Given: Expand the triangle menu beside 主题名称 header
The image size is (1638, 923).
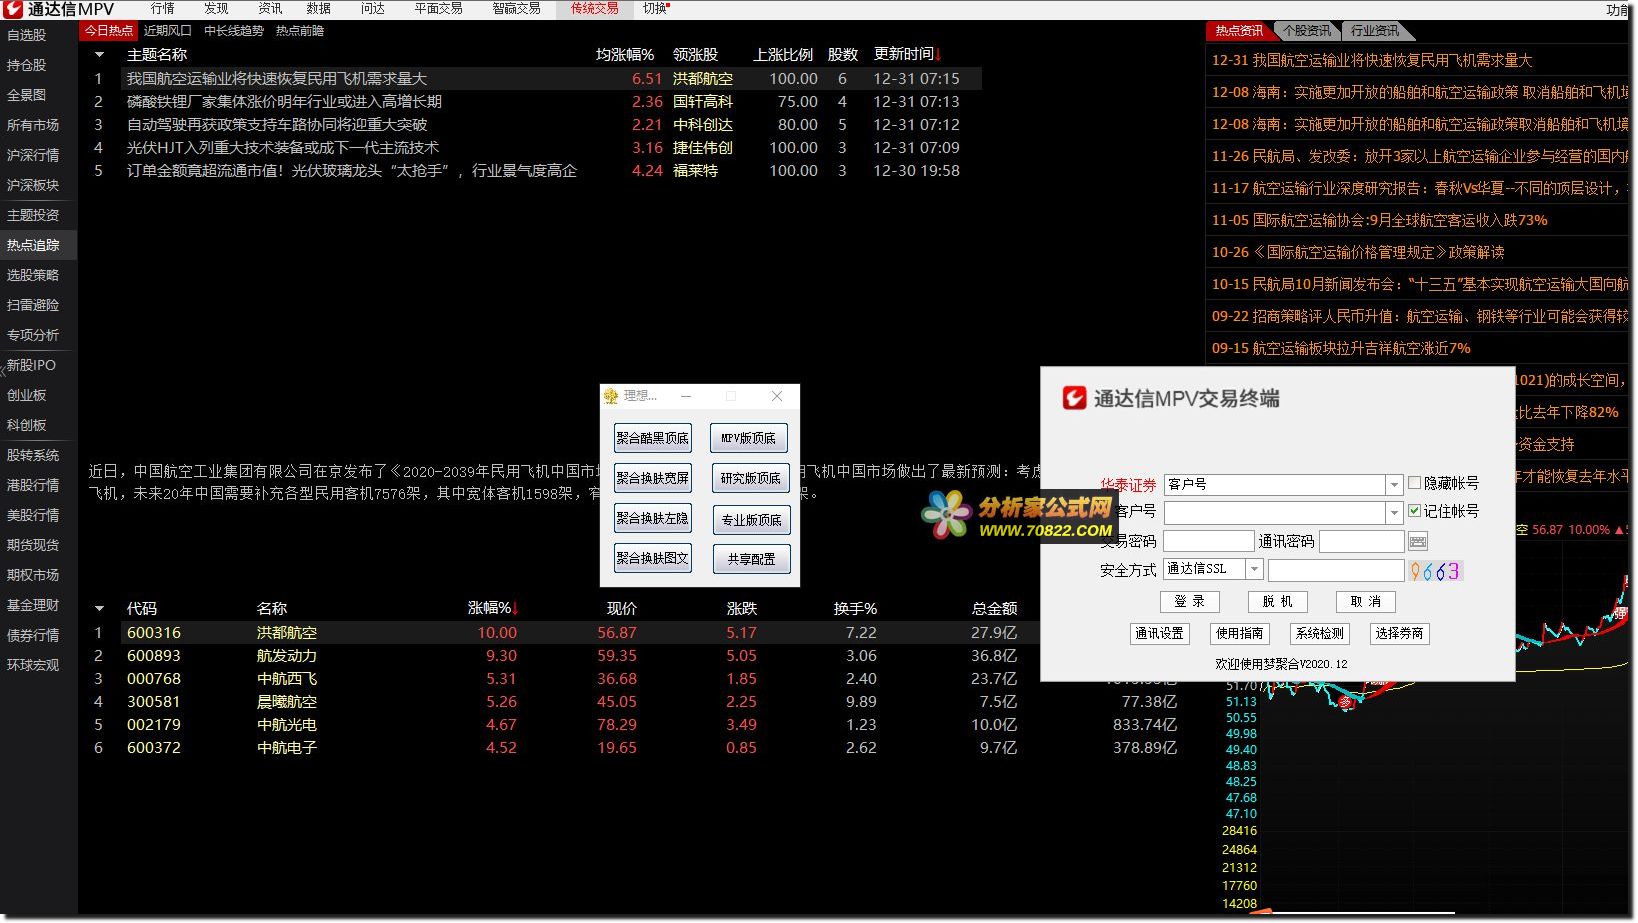Looking at the screenshot, I should 99,55.
